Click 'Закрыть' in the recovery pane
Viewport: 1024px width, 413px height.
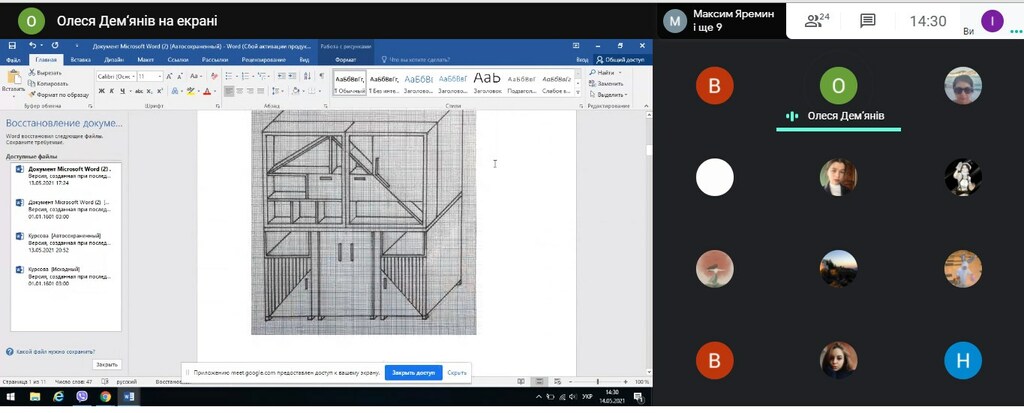[x=107, y=364]
